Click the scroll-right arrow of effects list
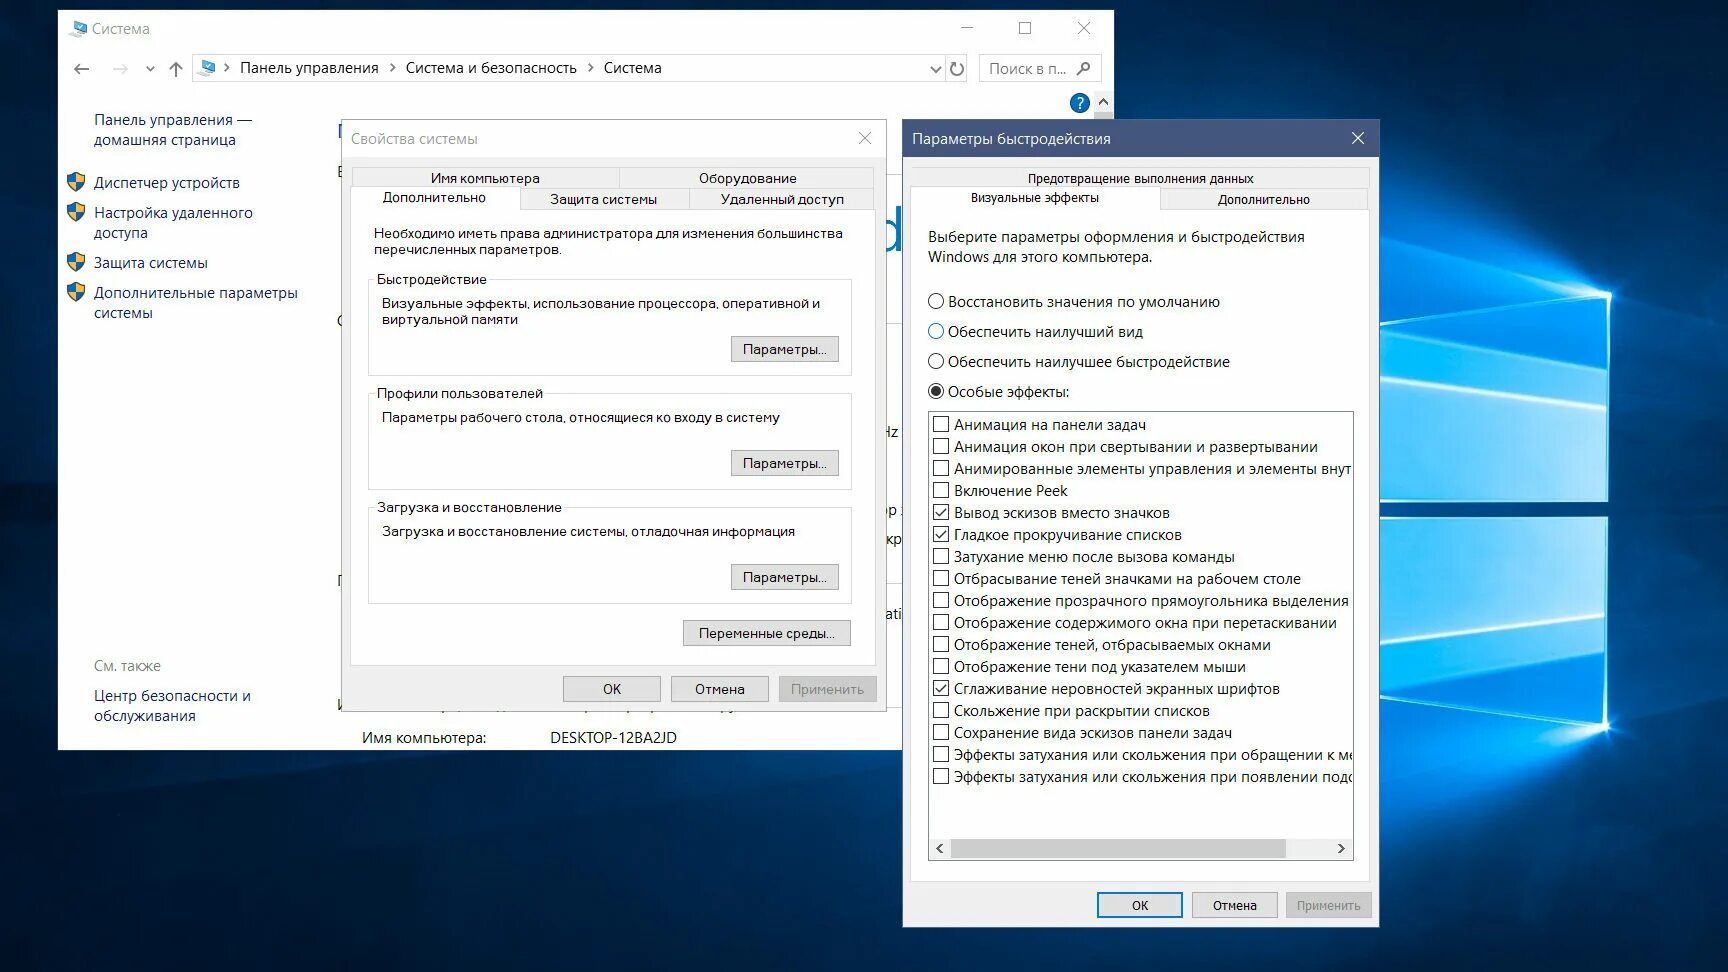The width and height of the screenshot is (1728, 972). click(x=1342, y=848)
